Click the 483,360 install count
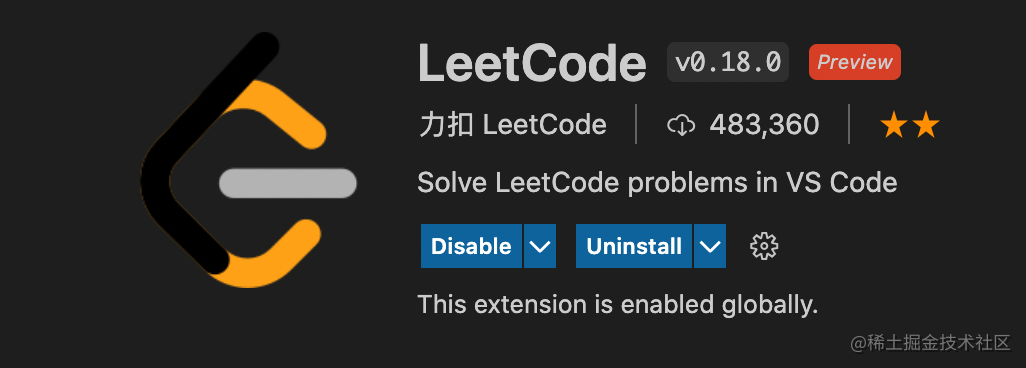The height and width of the screenshot is (368, 1026). (764, 124)
